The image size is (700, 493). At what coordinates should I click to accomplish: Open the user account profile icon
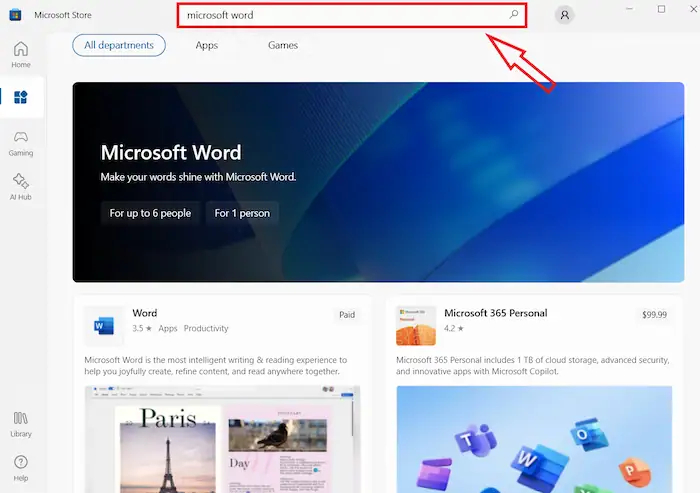[x=565, y=15]
